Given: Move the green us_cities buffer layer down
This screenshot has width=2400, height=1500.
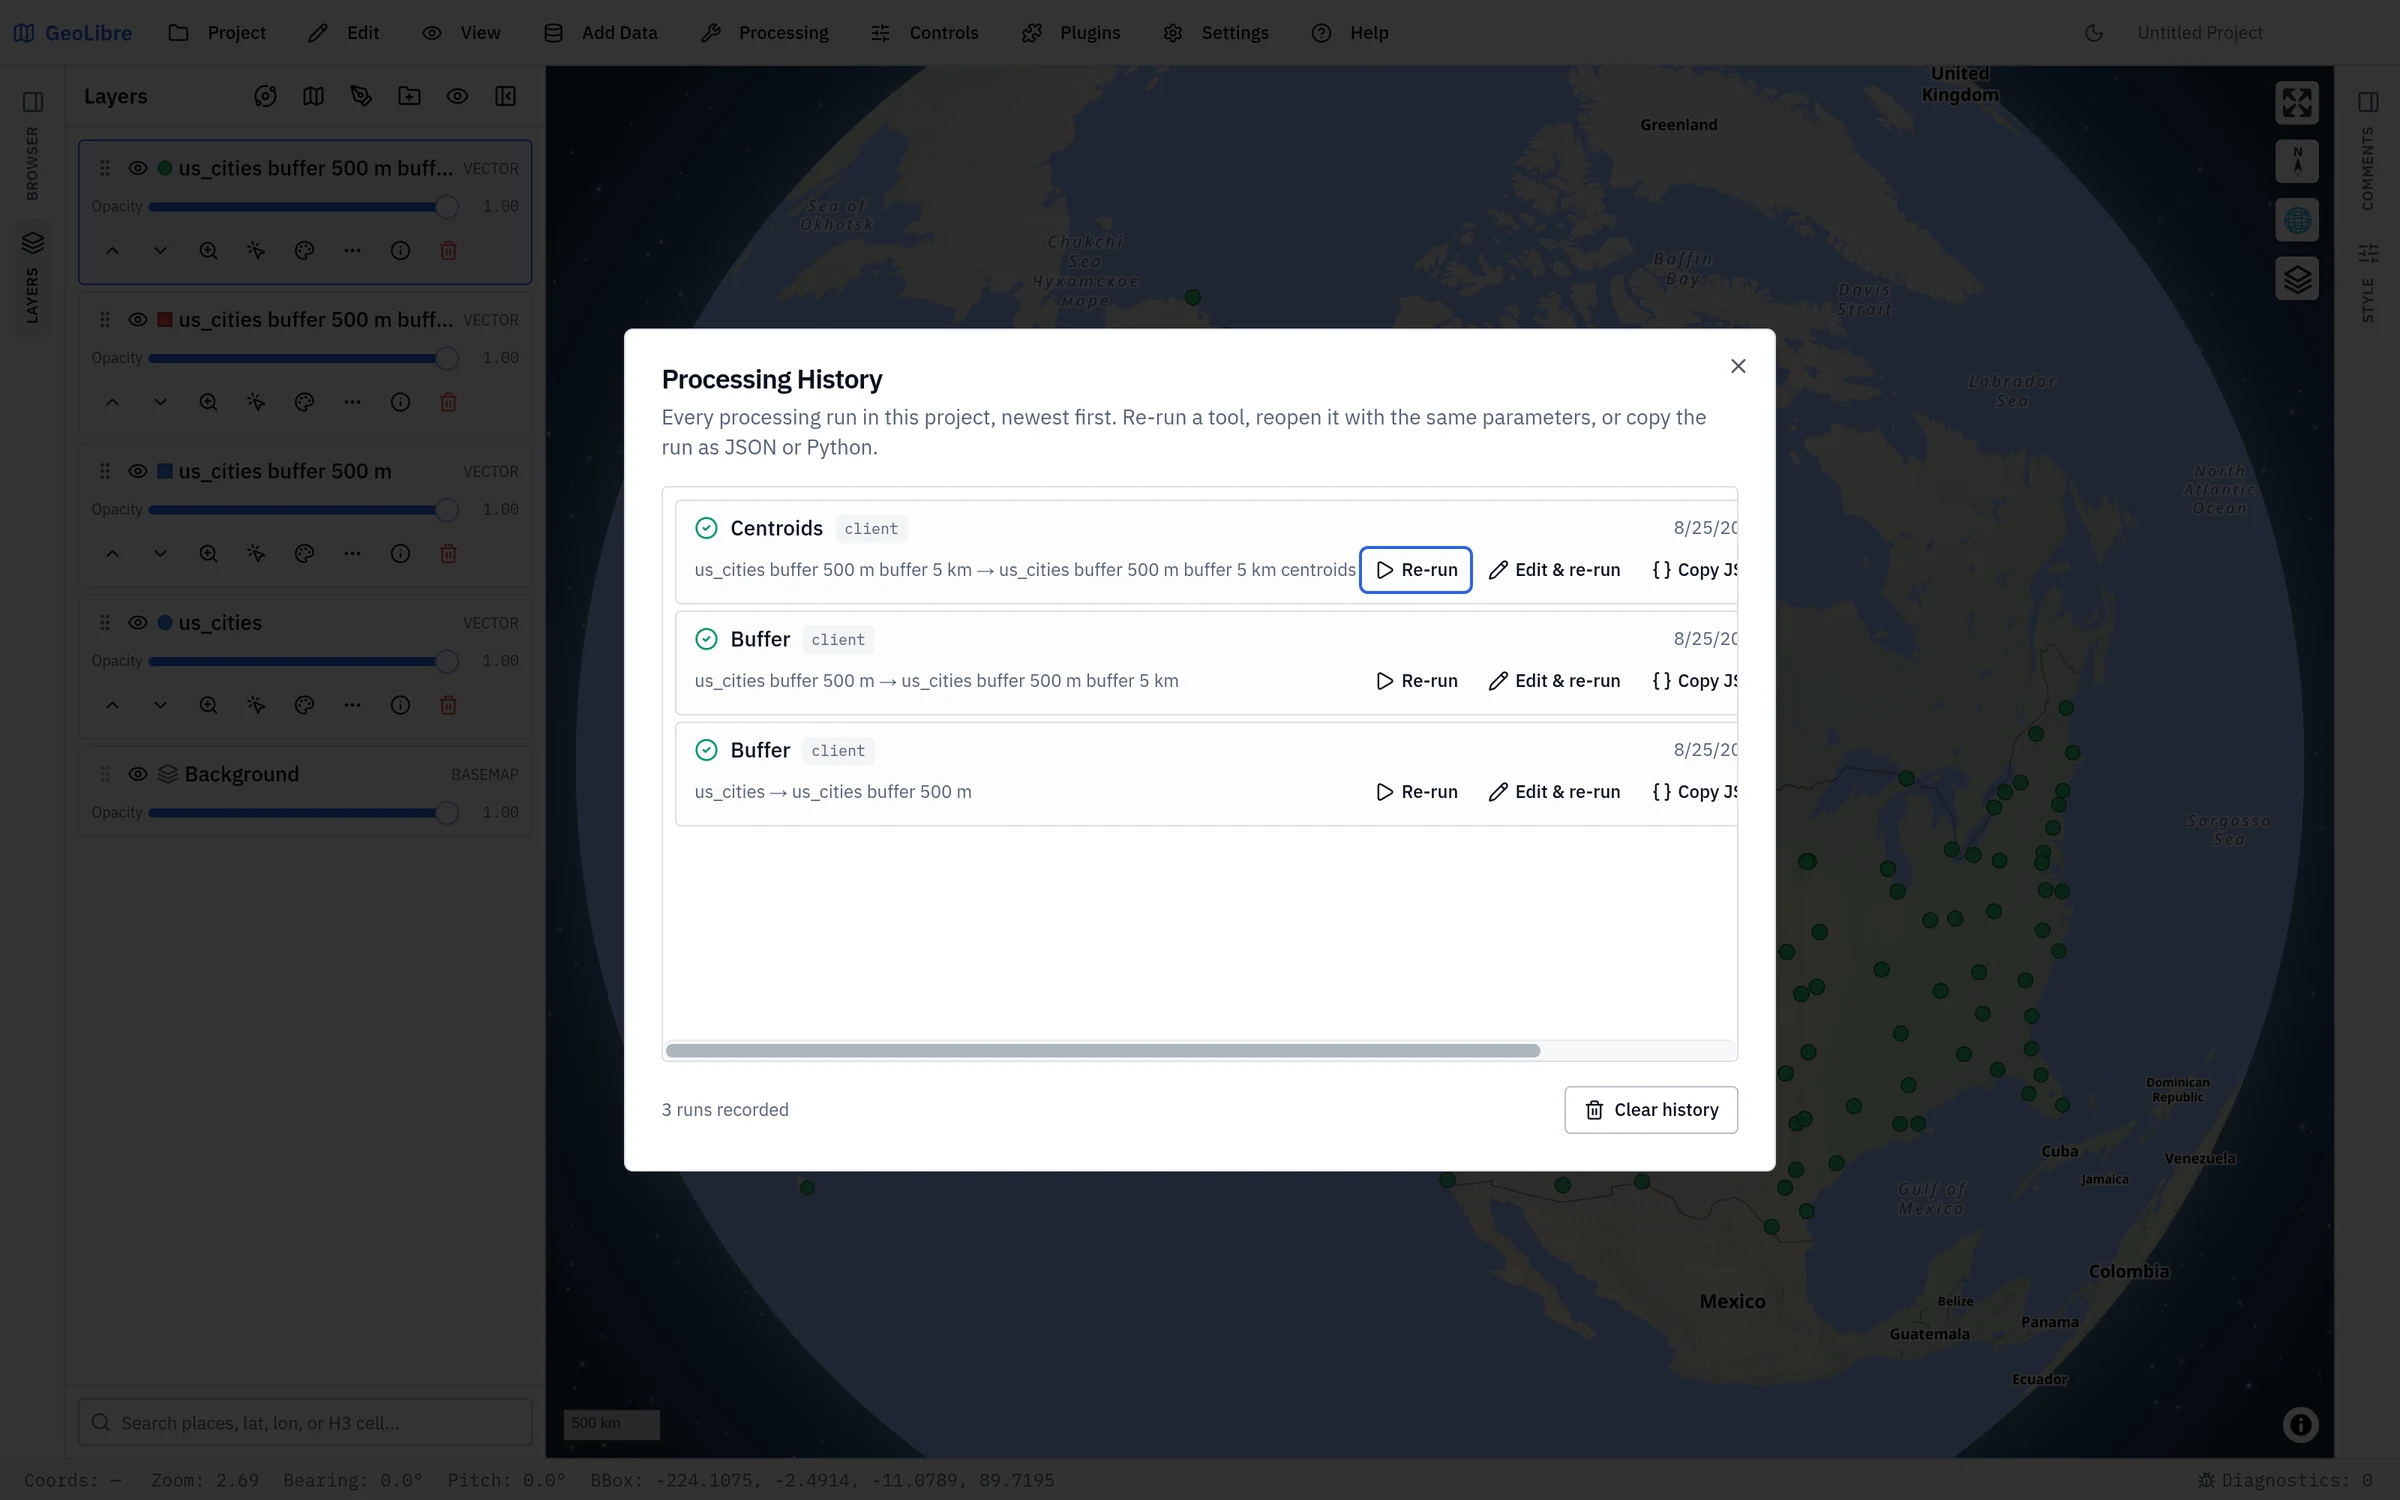Looking at the screenshot, I should point(160,251).
